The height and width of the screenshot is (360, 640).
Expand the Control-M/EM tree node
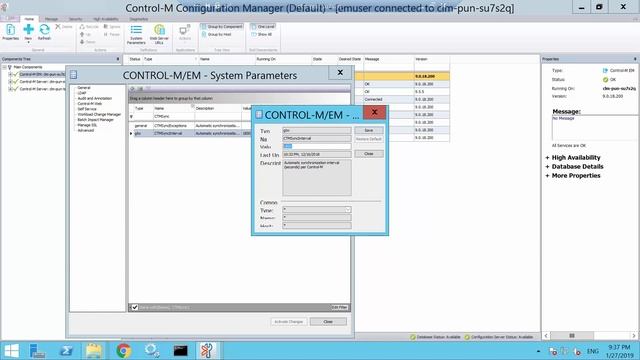point(10,74)
